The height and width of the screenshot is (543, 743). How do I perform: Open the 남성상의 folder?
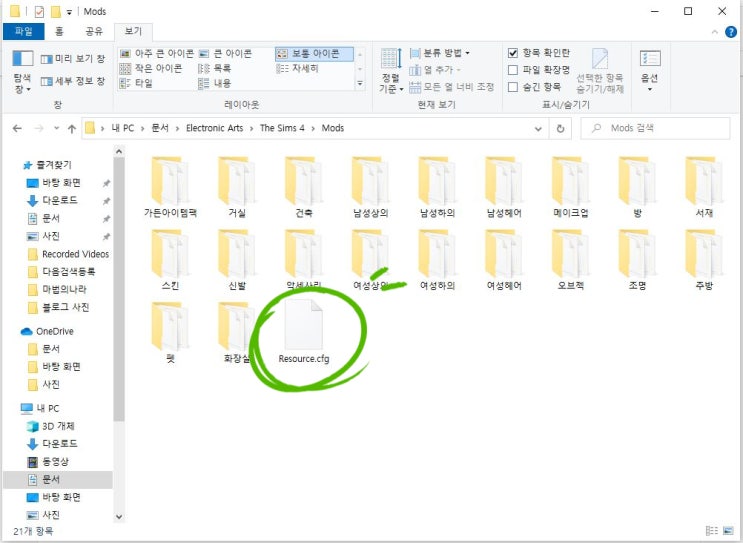click(371, 188)
